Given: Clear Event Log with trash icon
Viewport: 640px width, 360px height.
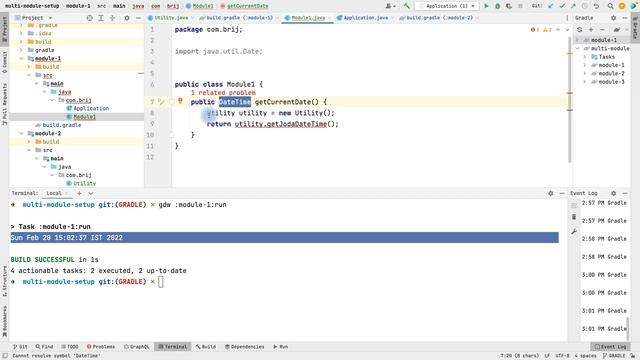Looking at the screenshot, I should [574, 217].
